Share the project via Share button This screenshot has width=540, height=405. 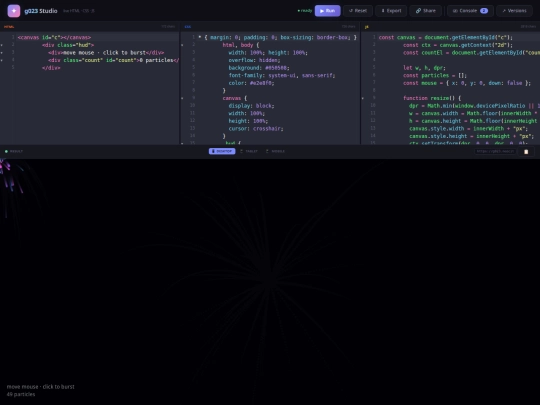pos(425,11)
